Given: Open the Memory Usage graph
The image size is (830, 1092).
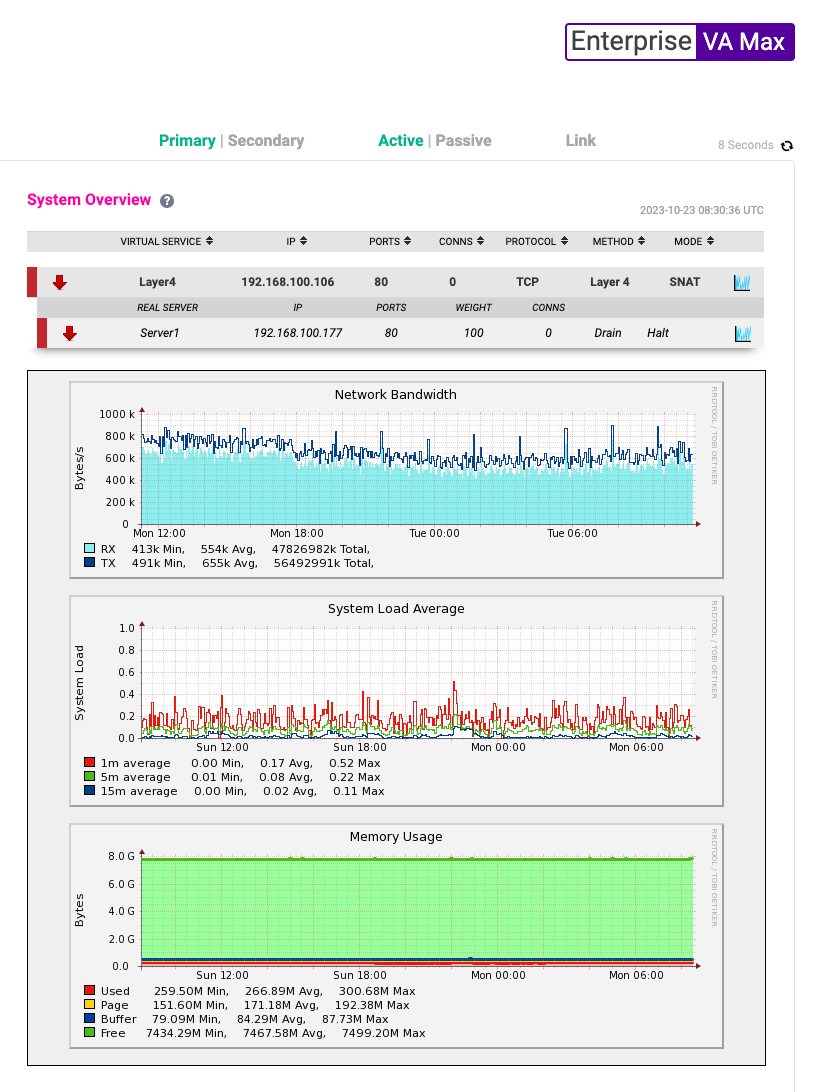Looking at the screenshot, I should [396, 935].
